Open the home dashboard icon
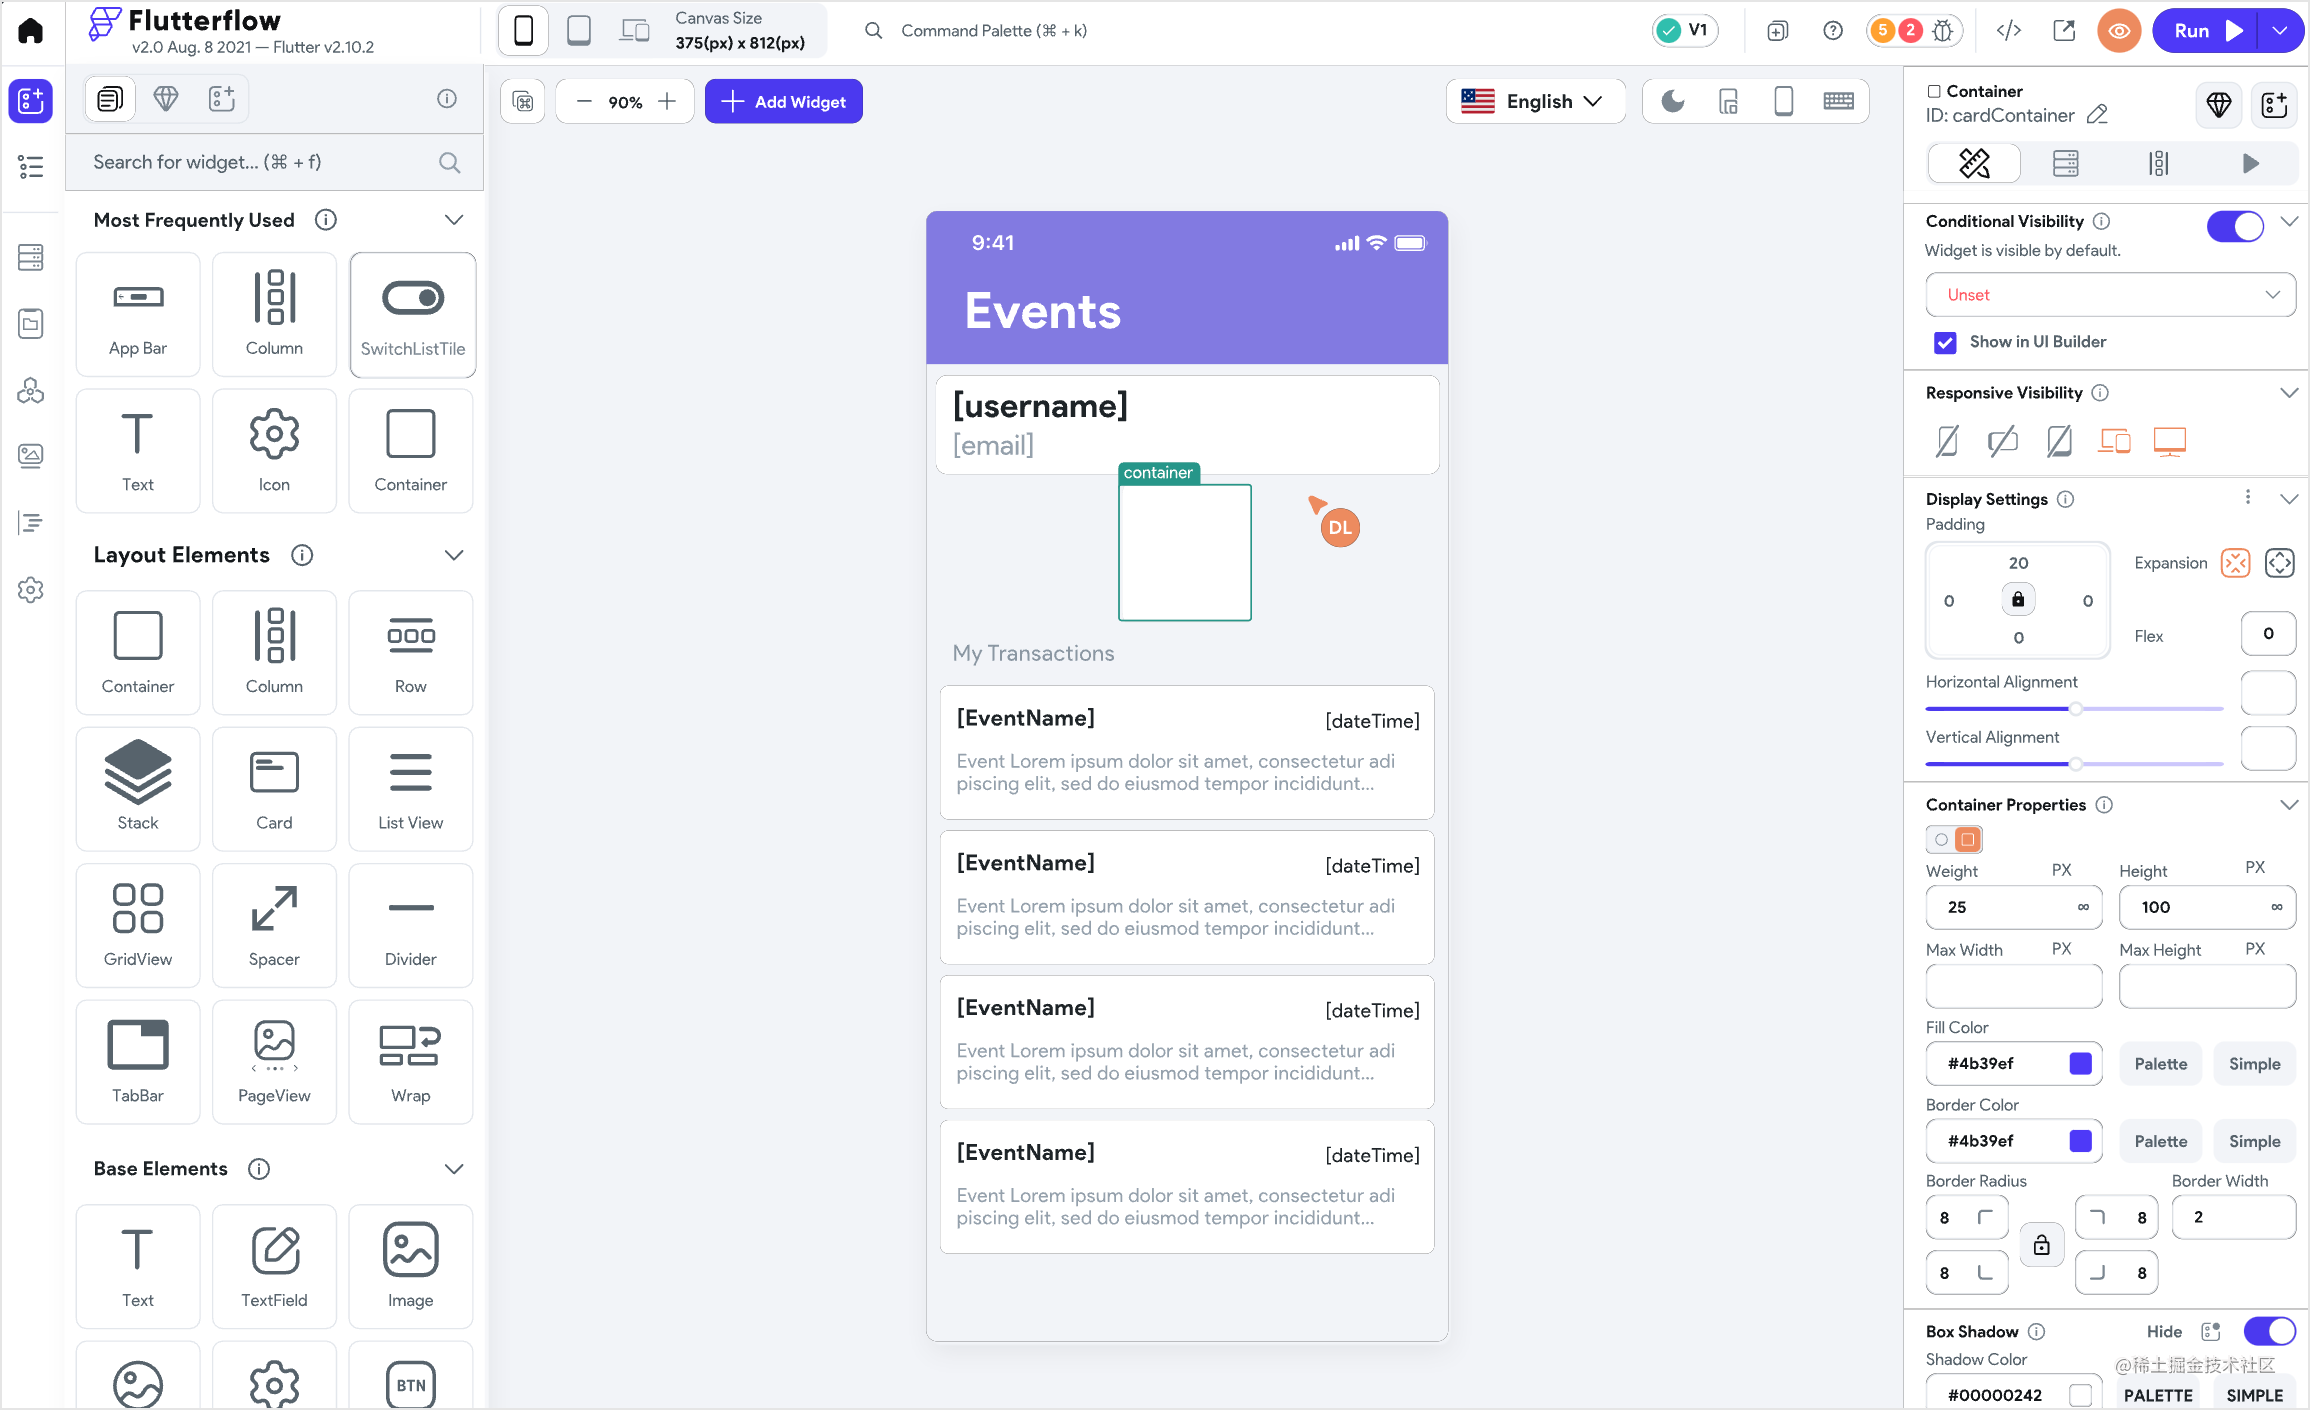This screenshot has width=2310, height=1410. click(31, 30)
